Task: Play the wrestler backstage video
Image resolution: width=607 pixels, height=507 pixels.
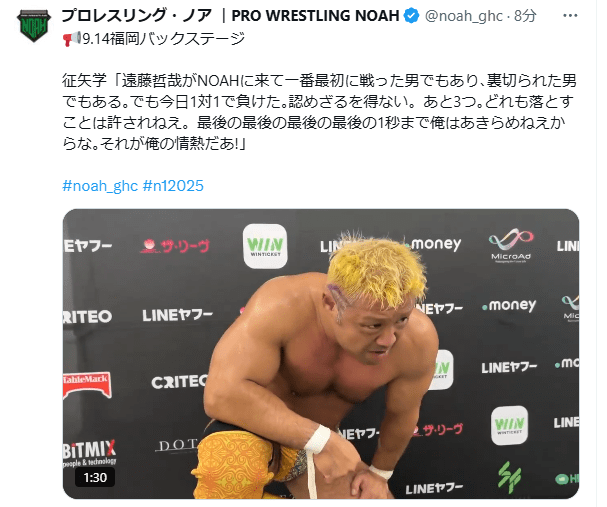Action: pos(321,353)
